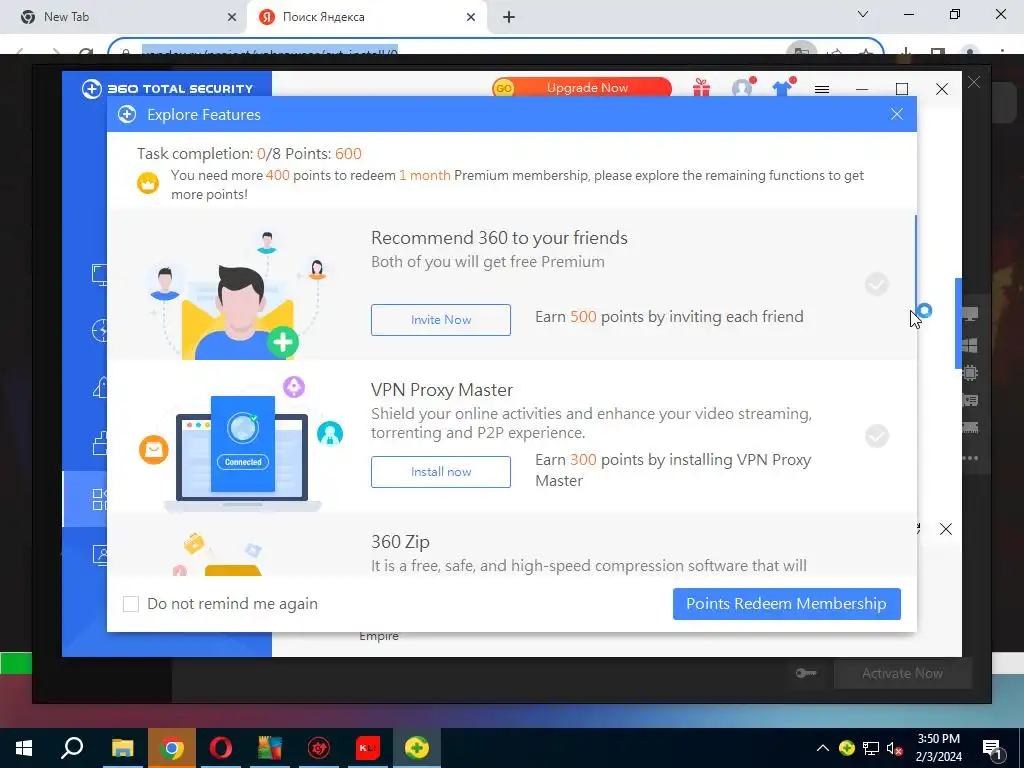The image size is (1024, 768).
Task: Select the highlighted Tool Box sidebar icon
Action: [99, 499]
